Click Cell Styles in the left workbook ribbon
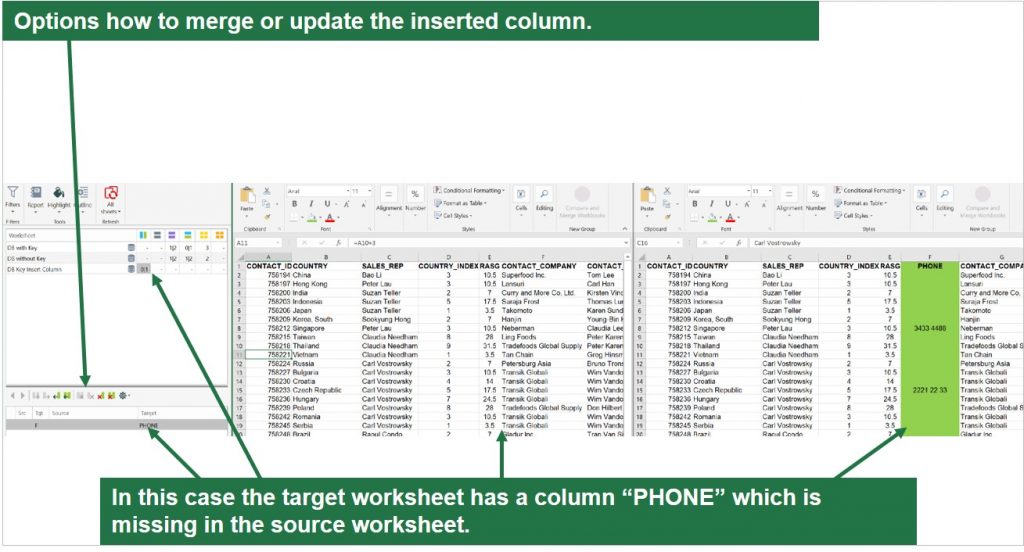Viewport: 1024px width, 552px height. coord(456,215)
